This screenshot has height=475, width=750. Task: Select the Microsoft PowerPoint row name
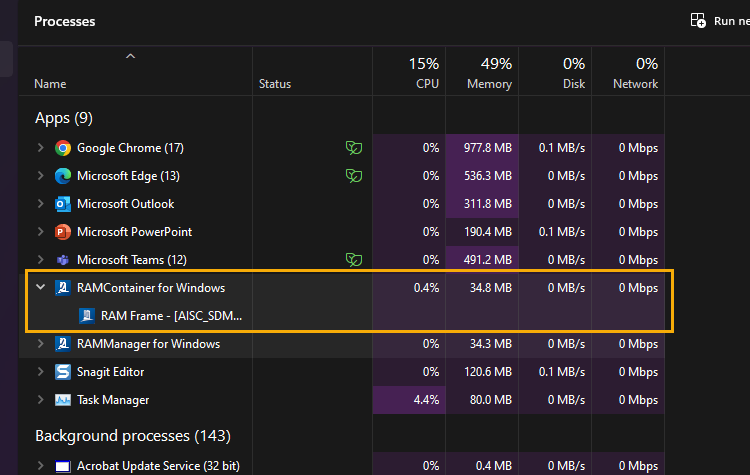[x=134, y=232]
